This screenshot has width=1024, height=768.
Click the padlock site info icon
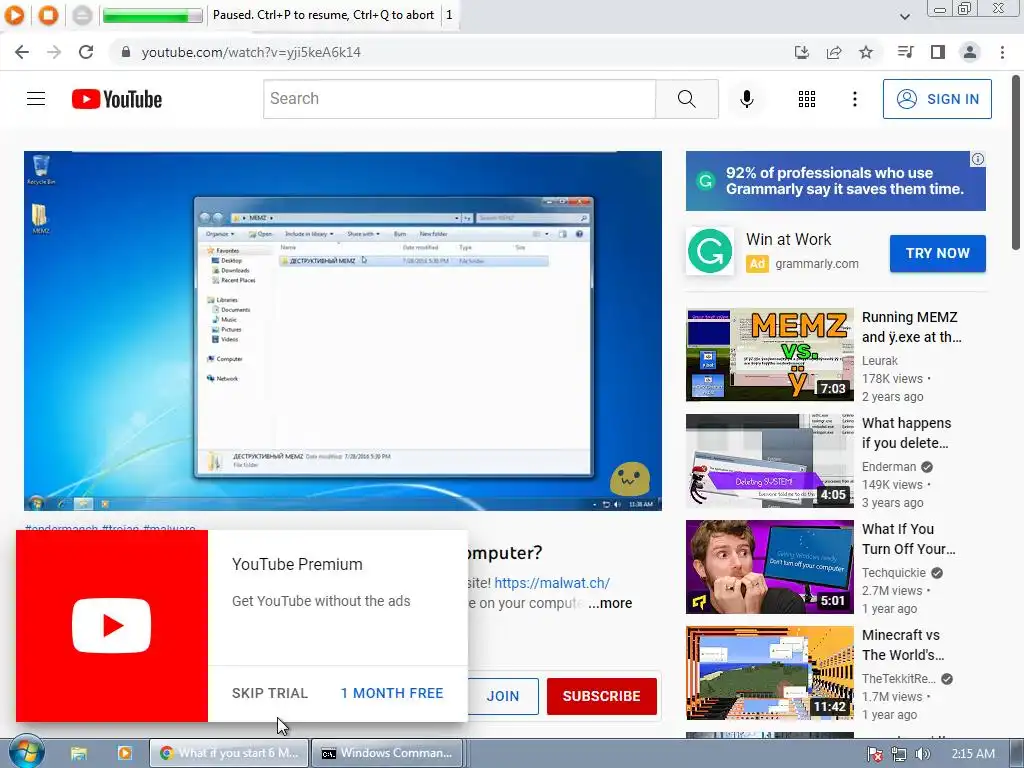126,52
